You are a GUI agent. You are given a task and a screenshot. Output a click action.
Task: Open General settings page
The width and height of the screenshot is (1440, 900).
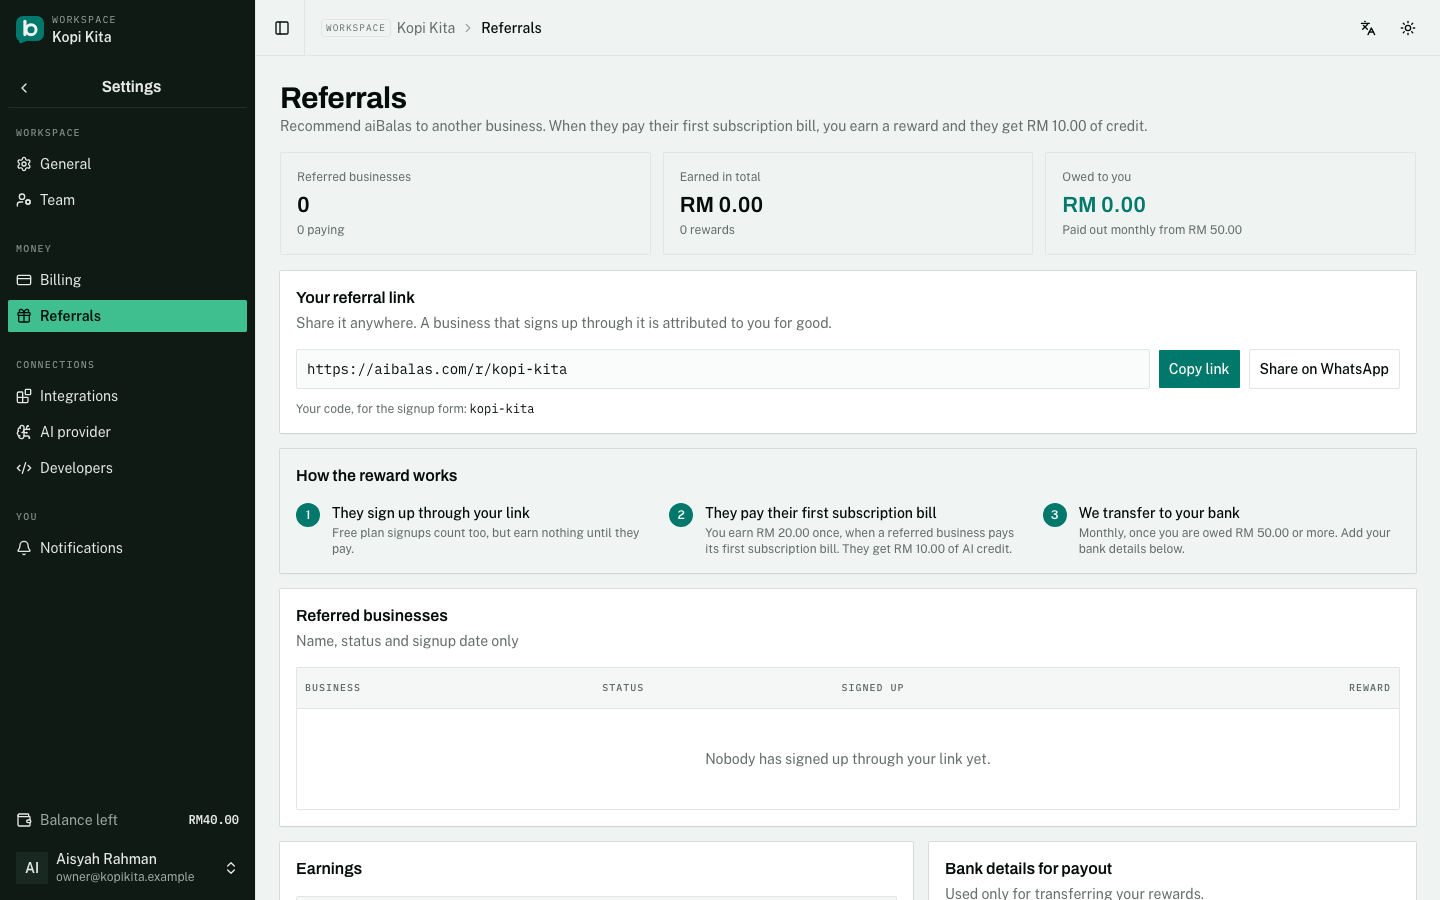click(127, 164)
